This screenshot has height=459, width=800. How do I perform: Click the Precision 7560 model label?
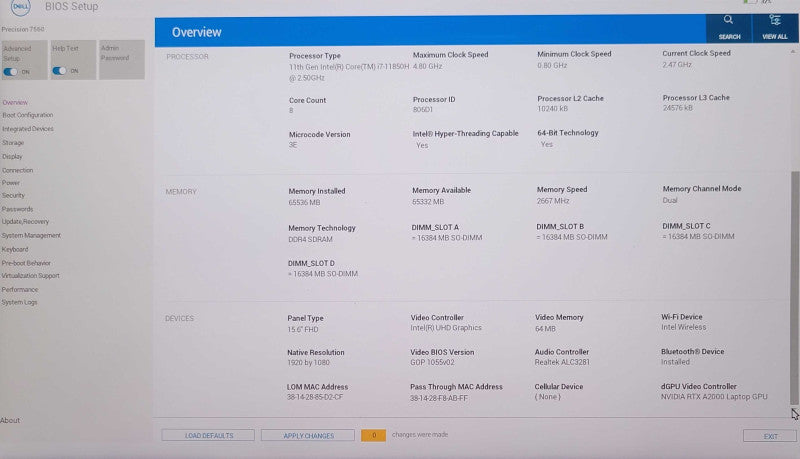pos(23,30)
